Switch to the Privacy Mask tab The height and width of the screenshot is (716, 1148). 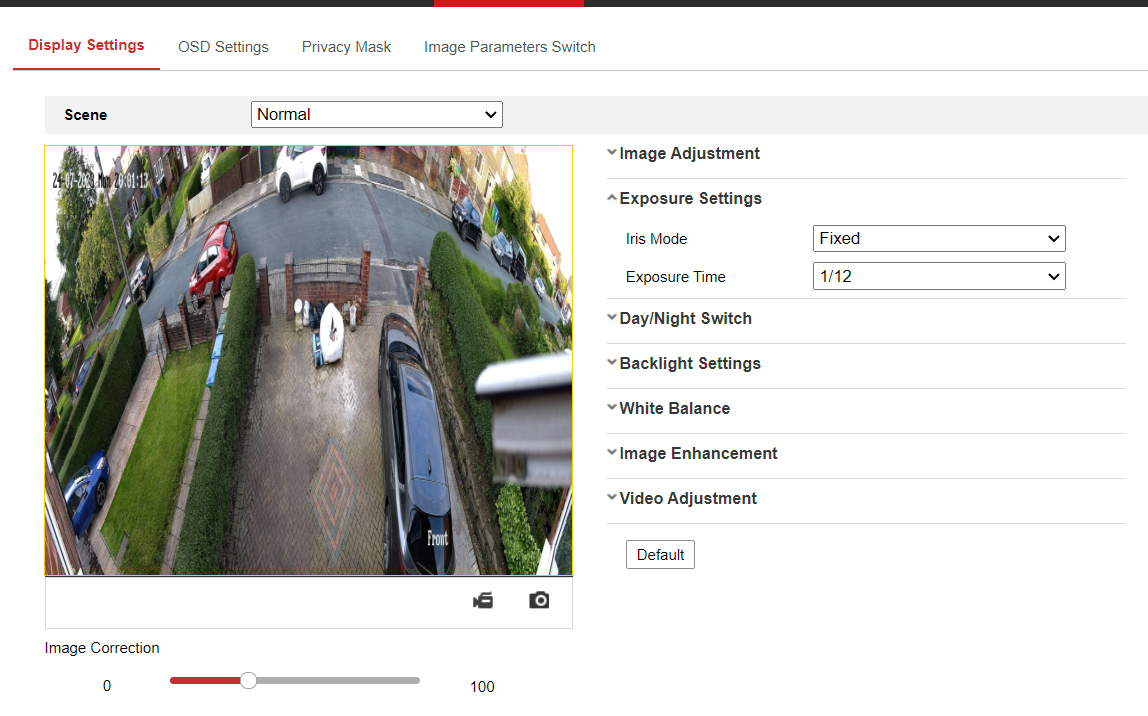pos(346,47)
